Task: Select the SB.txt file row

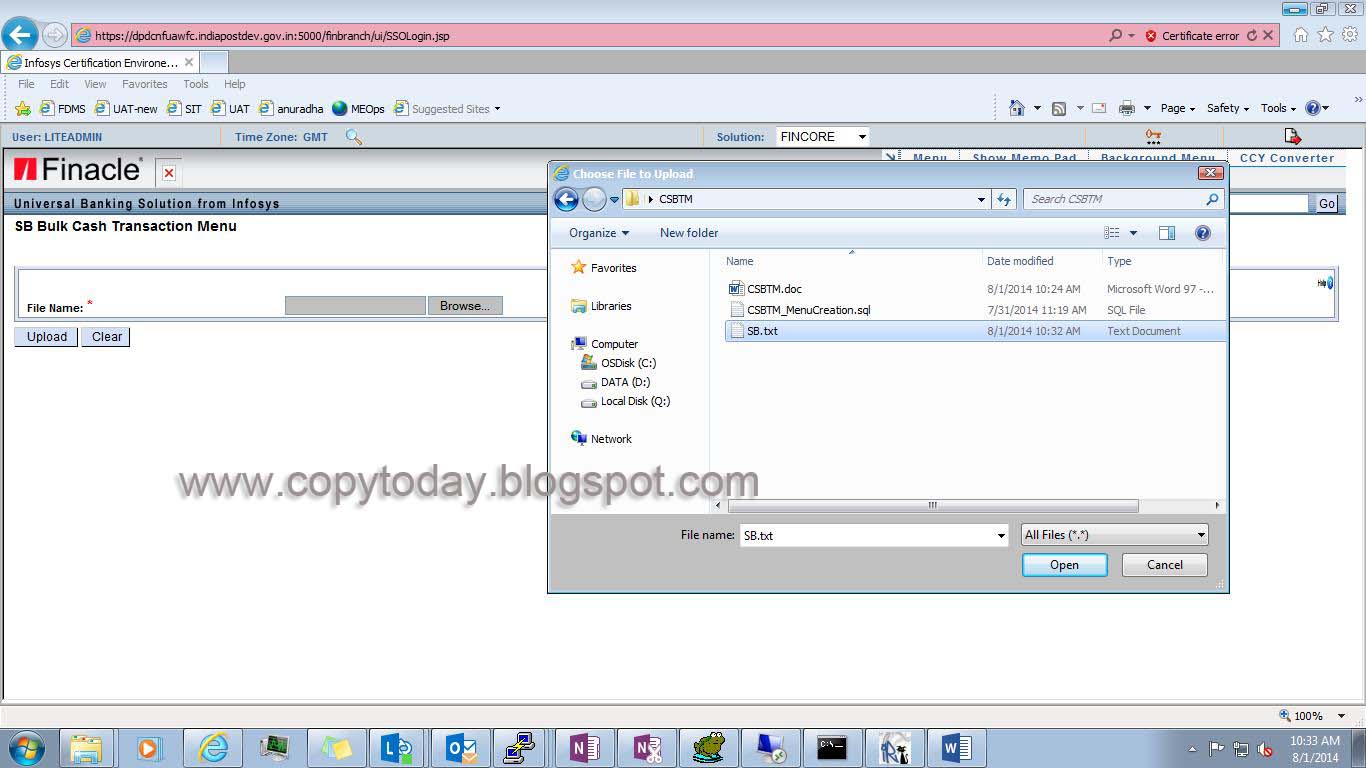Action: tap(975, 331)
